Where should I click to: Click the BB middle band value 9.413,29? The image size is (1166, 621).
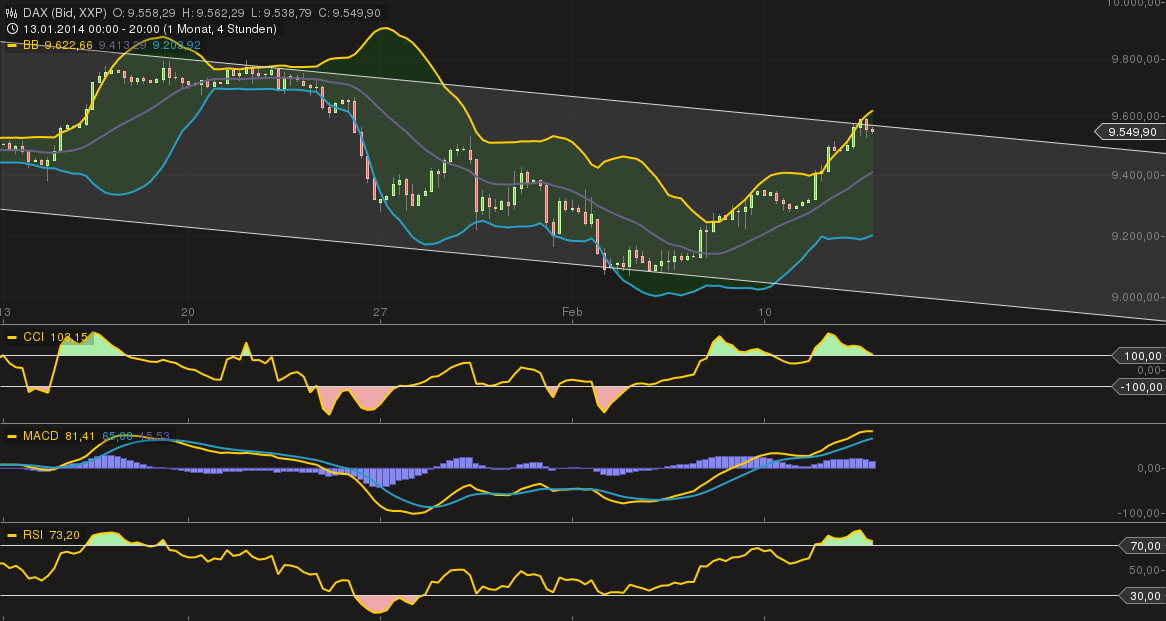pos(123,45)
